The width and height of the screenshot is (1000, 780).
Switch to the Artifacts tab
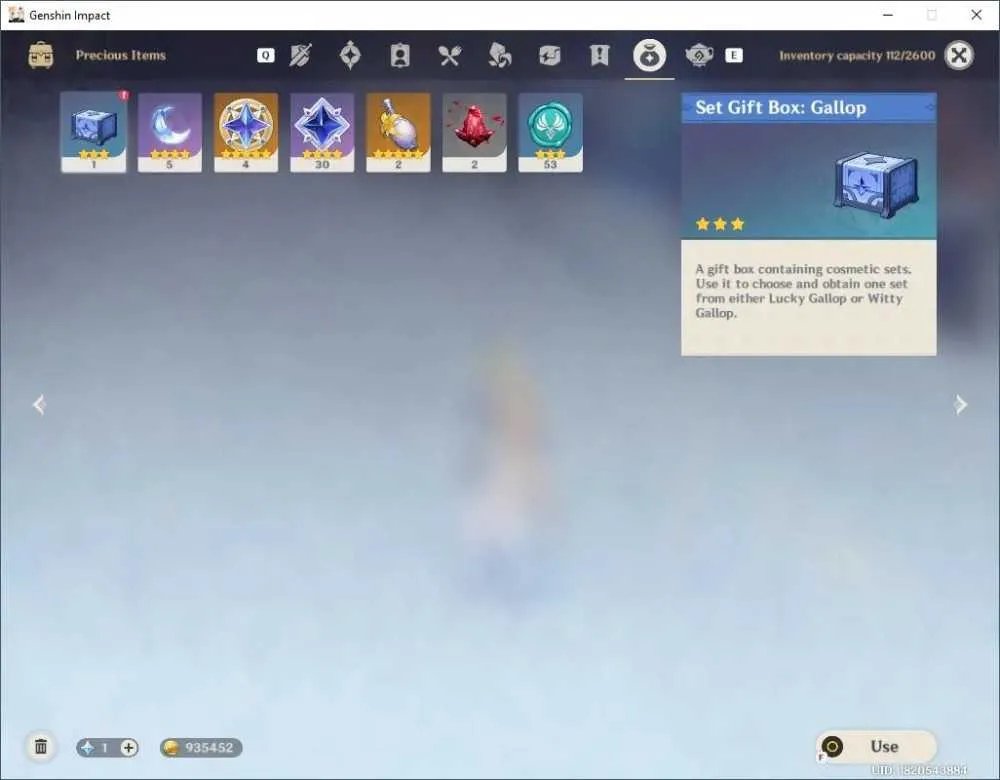click(x=349, y=55)
